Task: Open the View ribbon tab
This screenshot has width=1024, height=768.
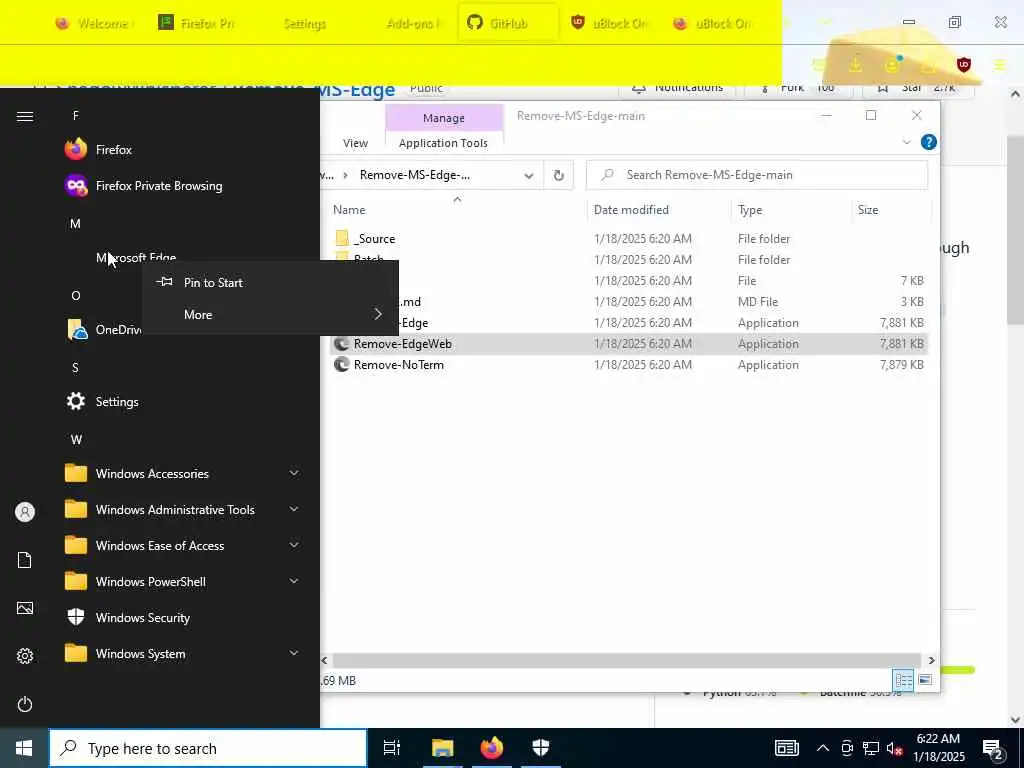Action: point(355,143)
